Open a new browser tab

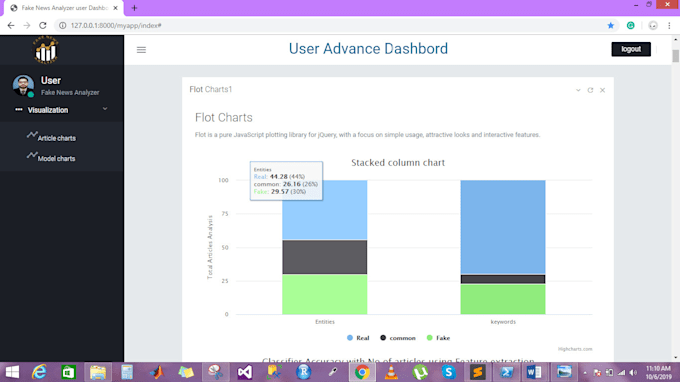pyautogui.click(x=134, y=8)
